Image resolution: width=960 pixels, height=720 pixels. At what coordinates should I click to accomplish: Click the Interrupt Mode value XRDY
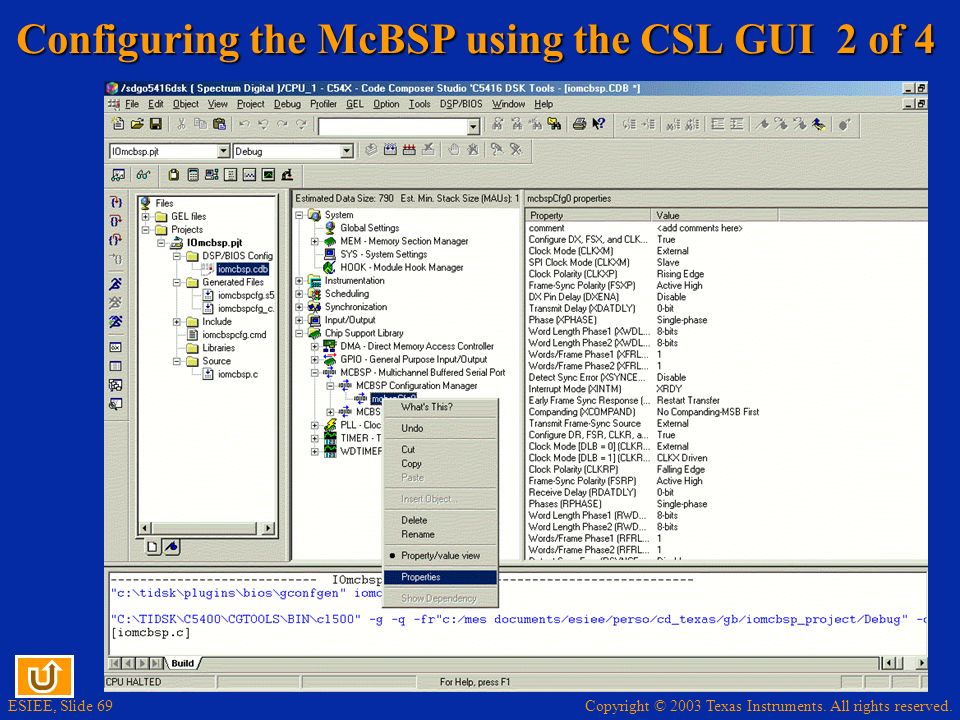pyautogui.click(x=669, y=389)
